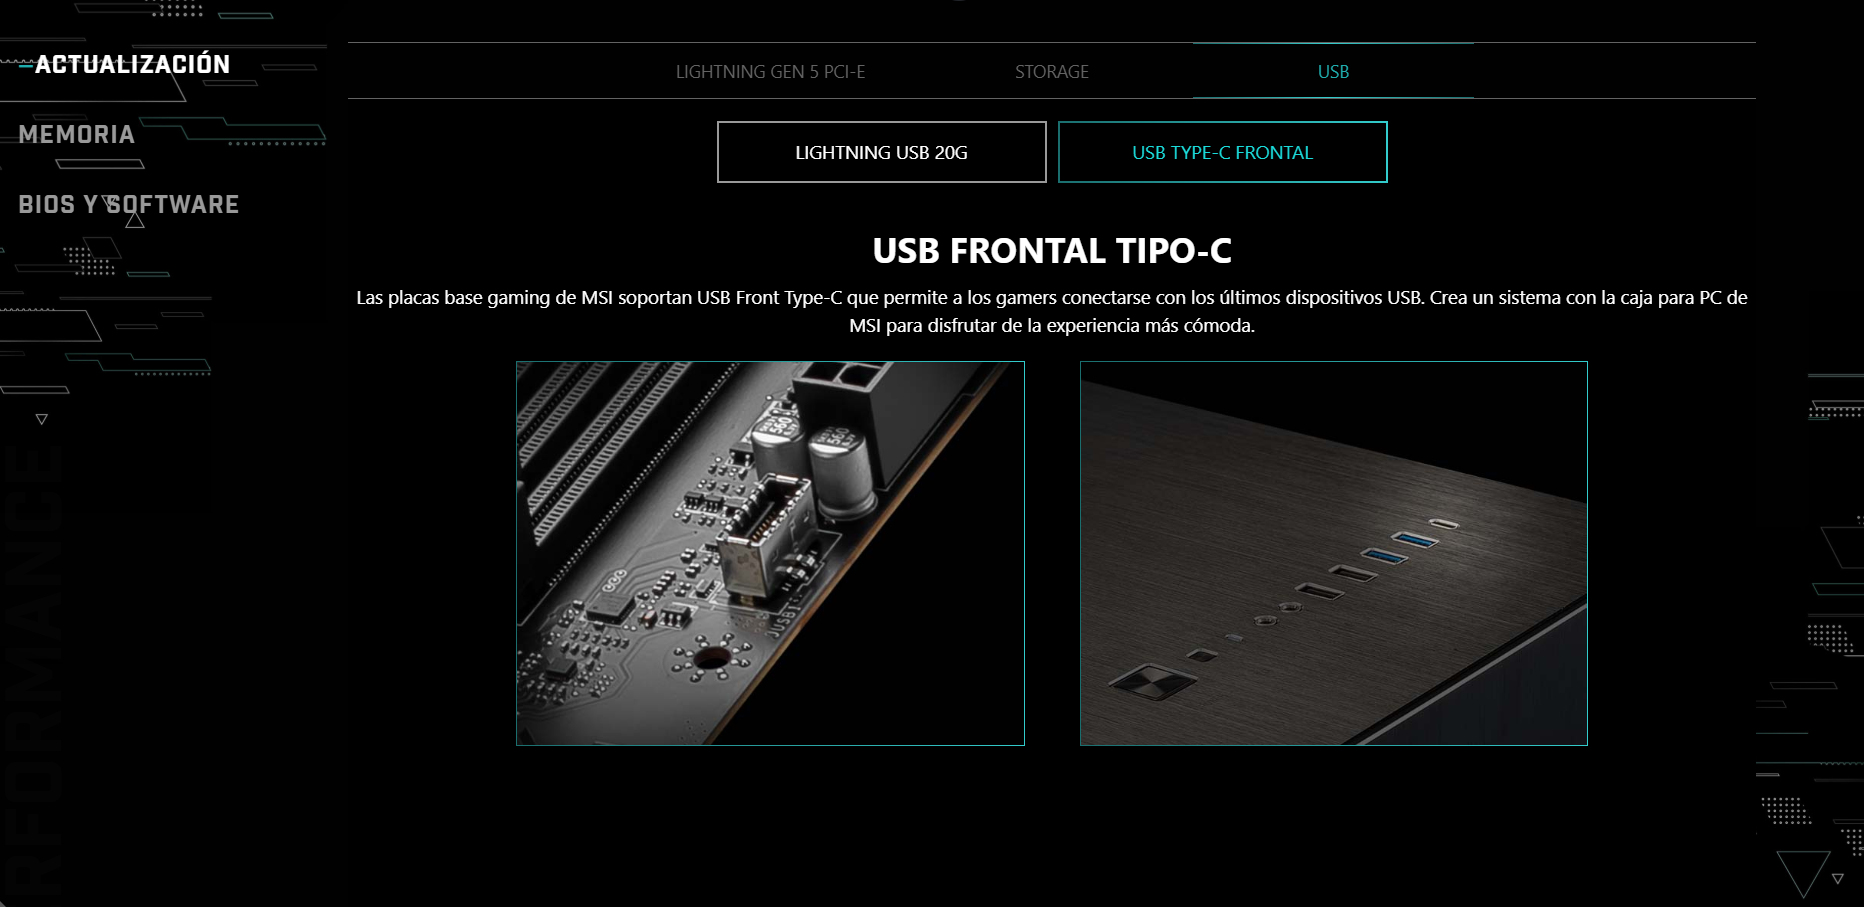Screen dimensions: 1864x907
Task: Switch to the LIGHTNING GEN 5 PCI-E tab
Action: [770, 72]
